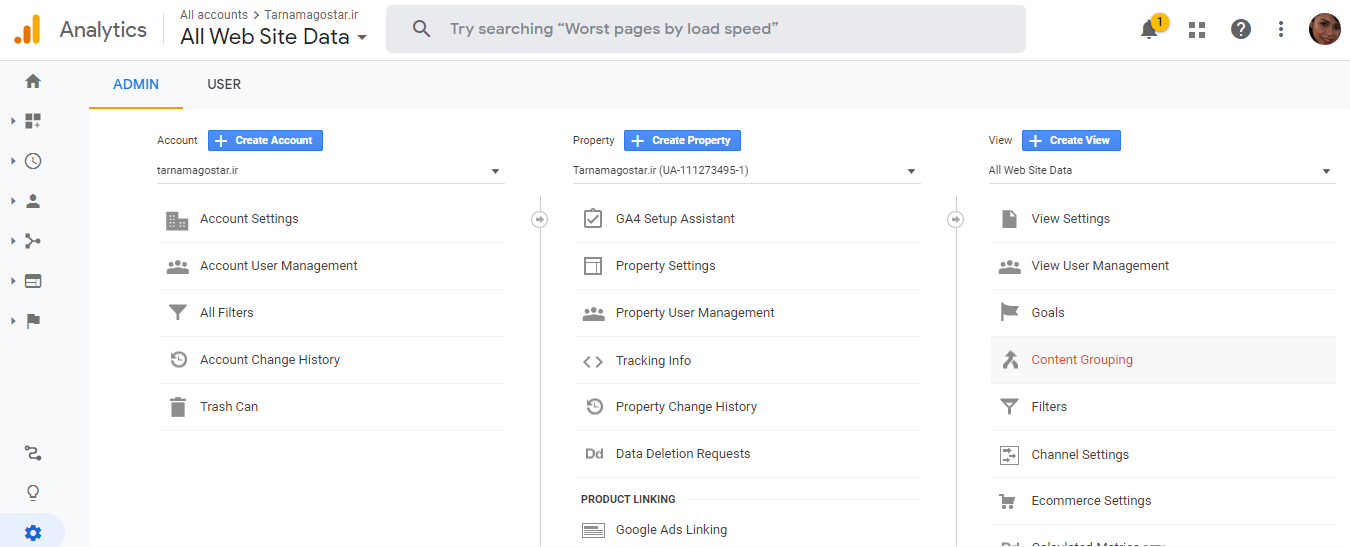Screen dimensions: 1350x547
Task: Click the Ecommerce Settings cart icon
Action: (1009, 501)
